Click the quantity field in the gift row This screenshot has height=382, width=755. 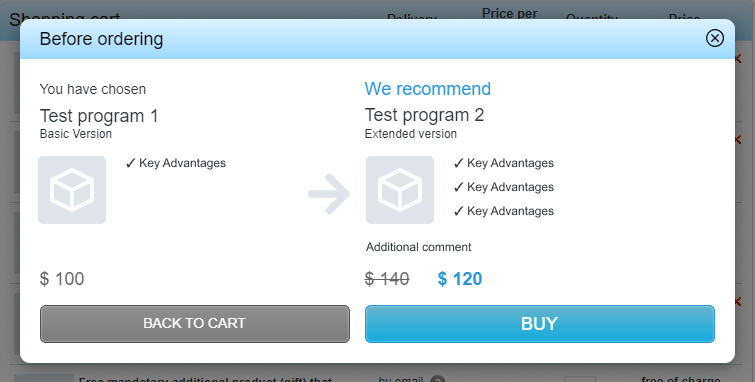coord(580,379)
